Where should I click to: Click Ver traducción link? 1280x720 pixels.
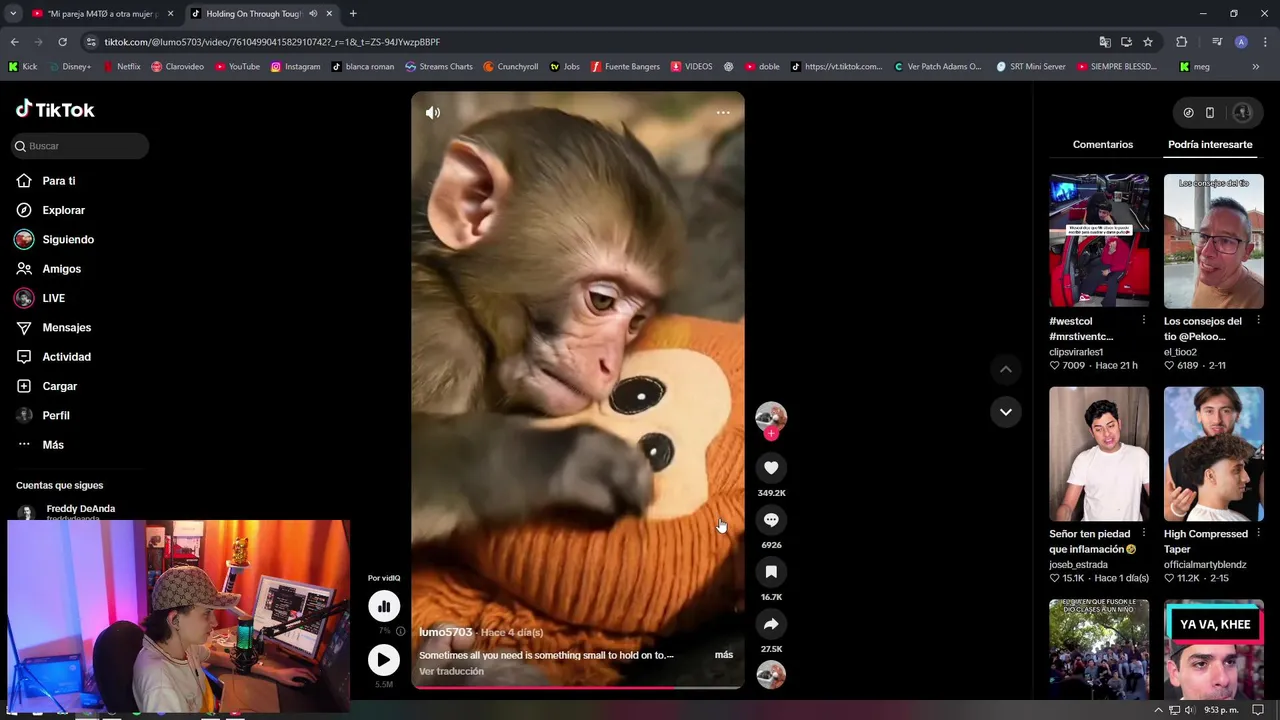(x=451, y=671)
